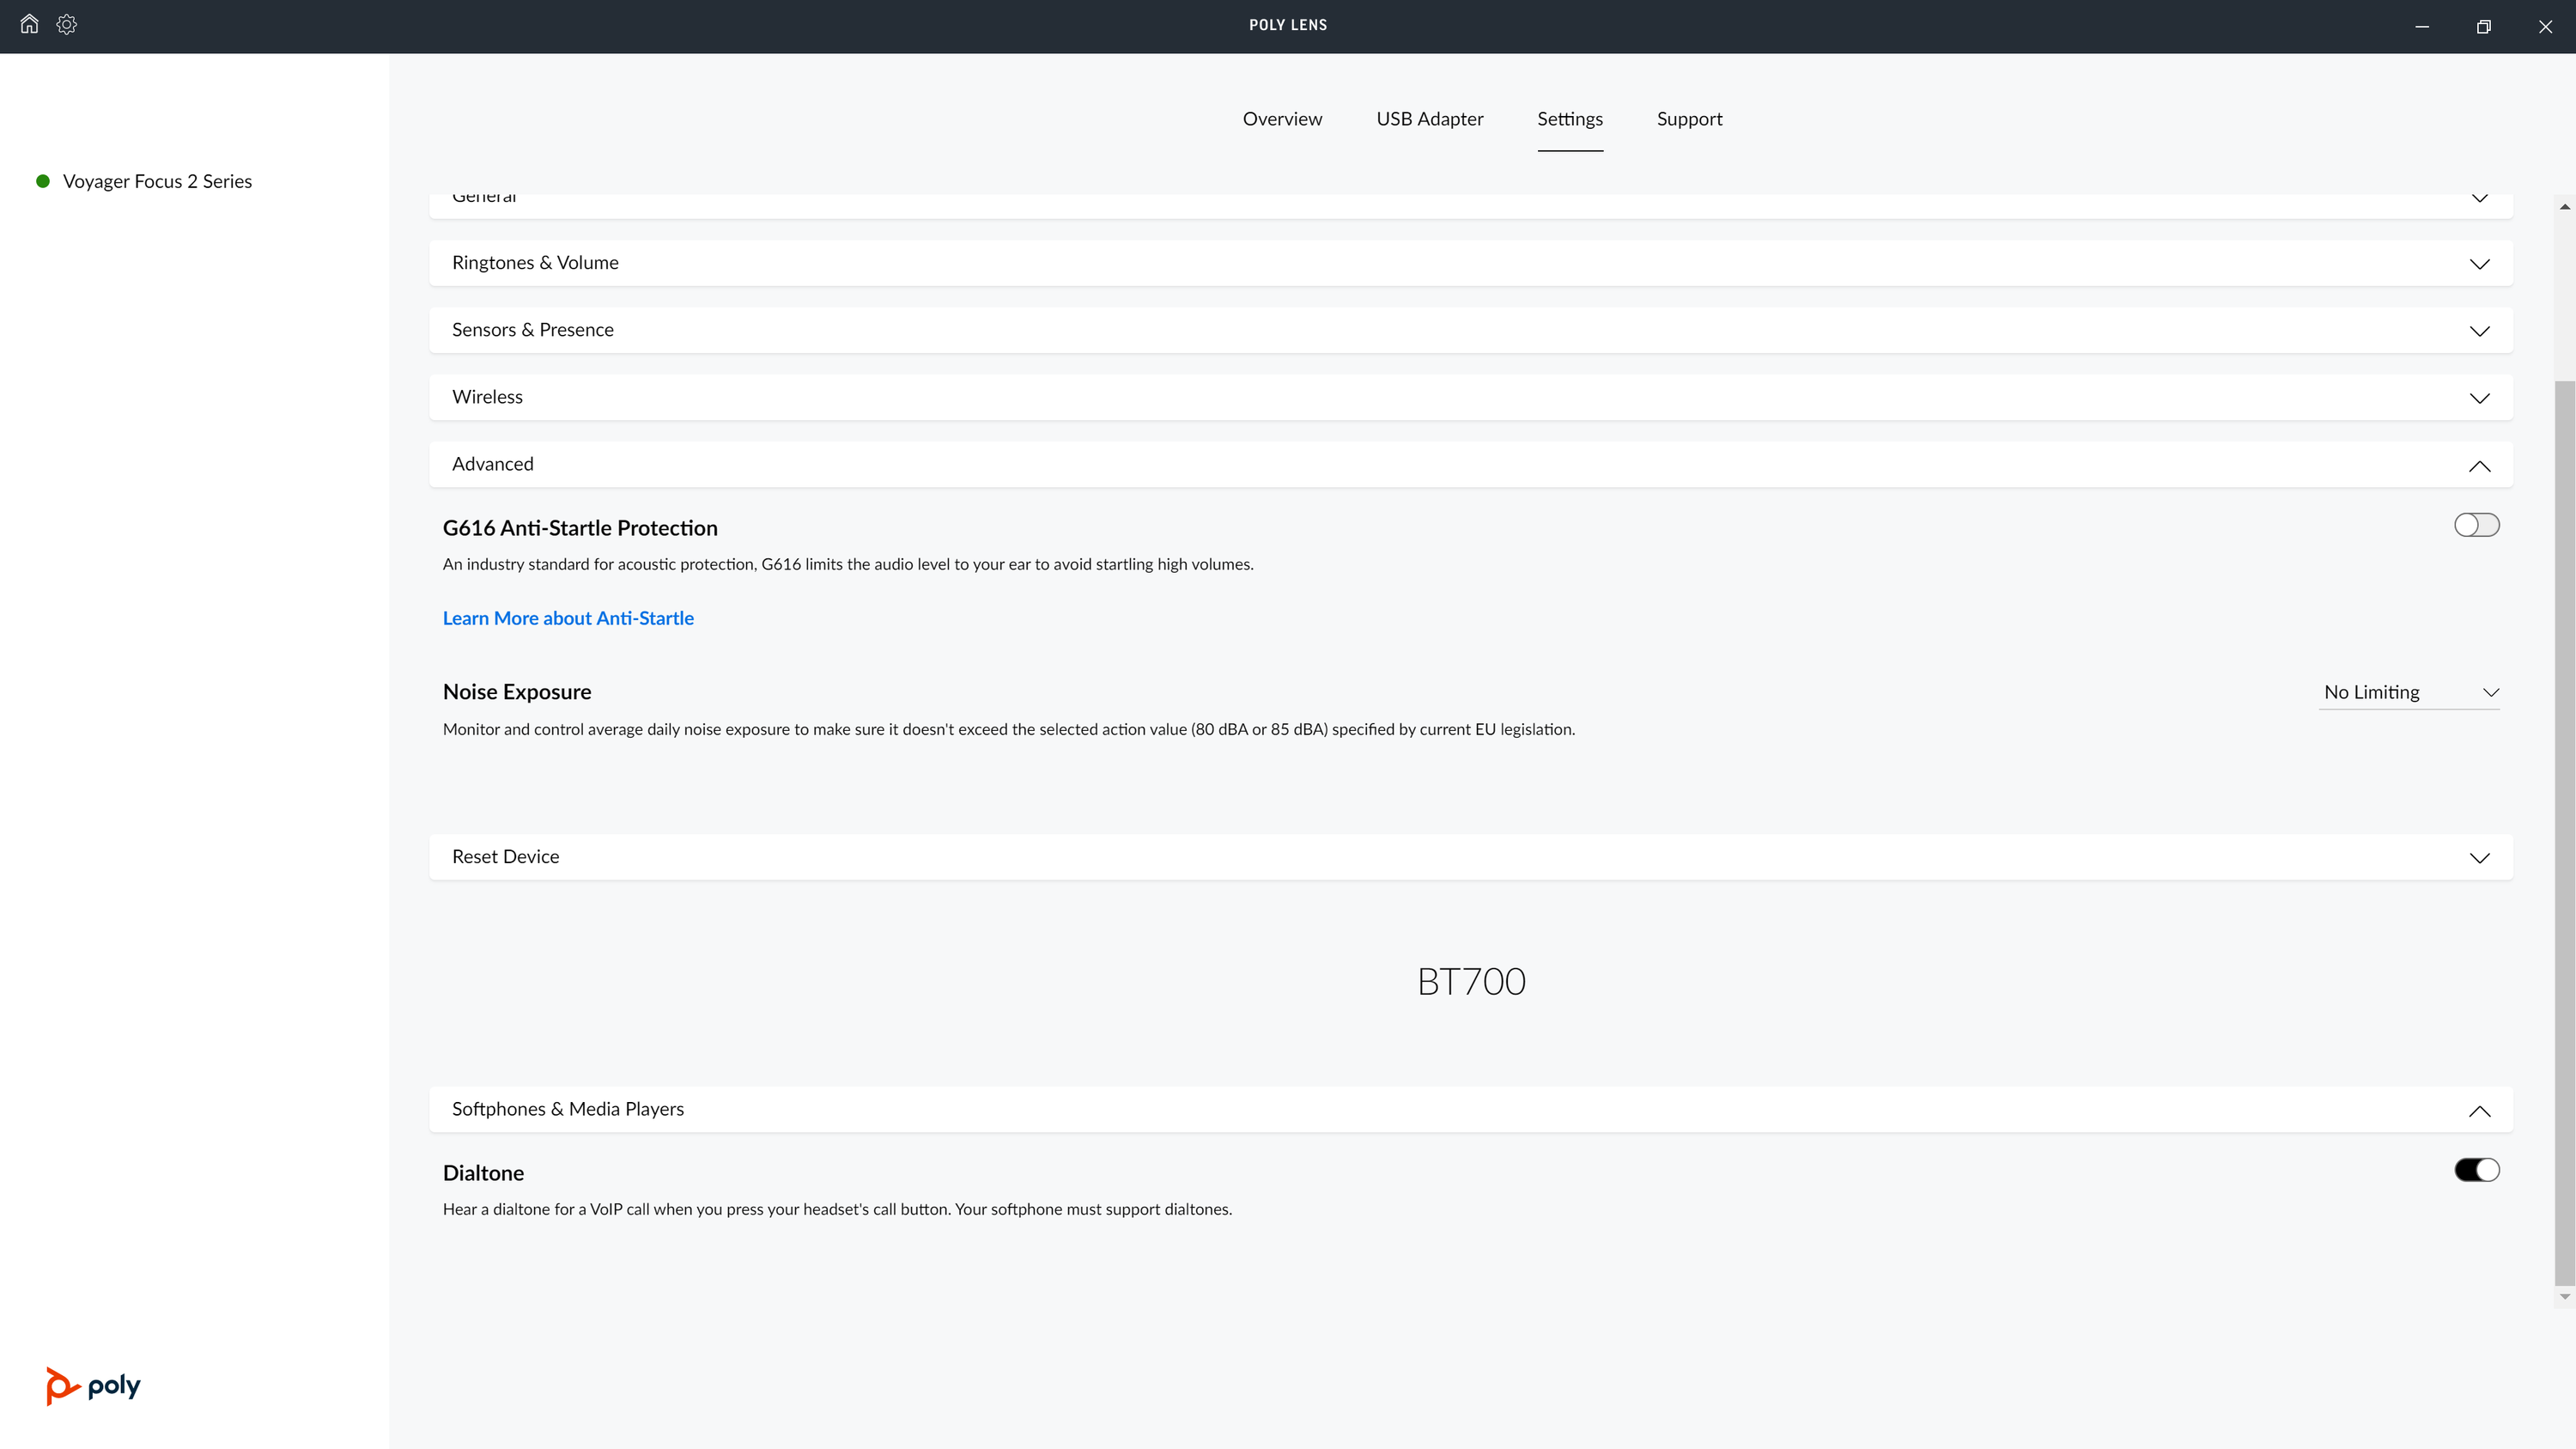The image size is (2576, 1449).
Task: Open the Noise Exposure No Limiting dropdown
Action: (2408, 692)
